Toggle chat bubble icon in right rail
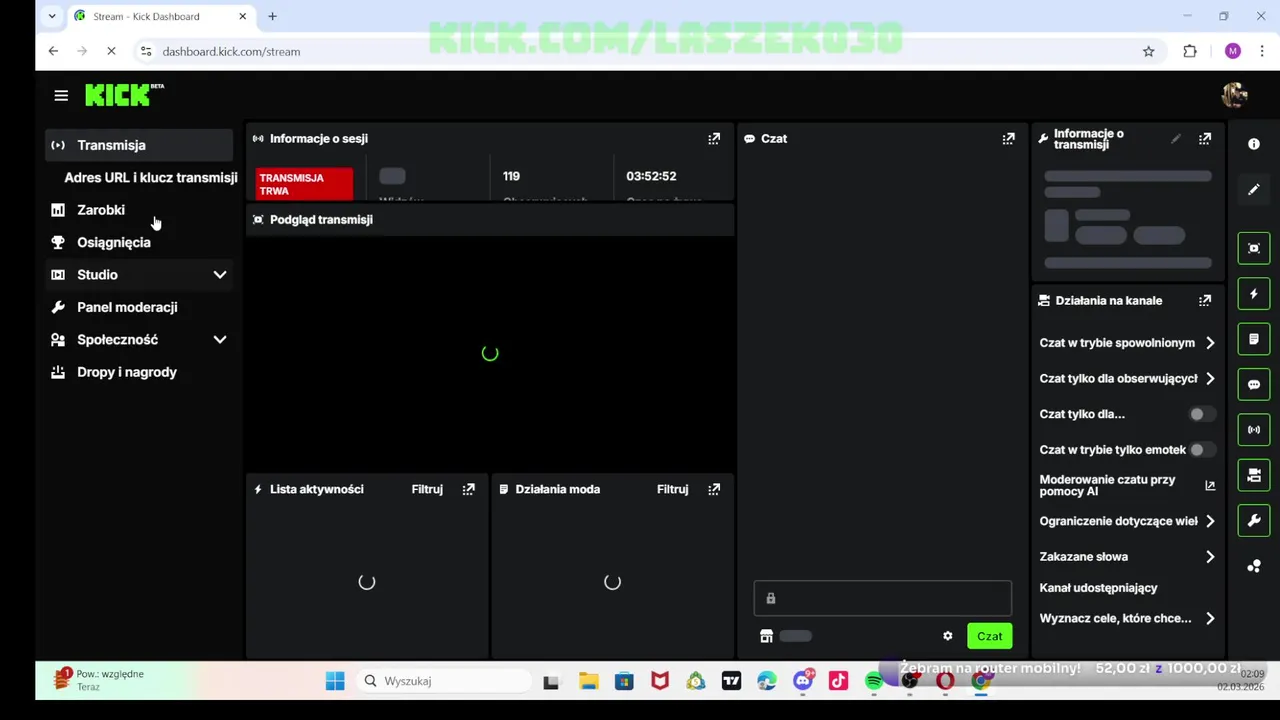Screen dimensions: 1280x720 click(x=1254, y=385)
